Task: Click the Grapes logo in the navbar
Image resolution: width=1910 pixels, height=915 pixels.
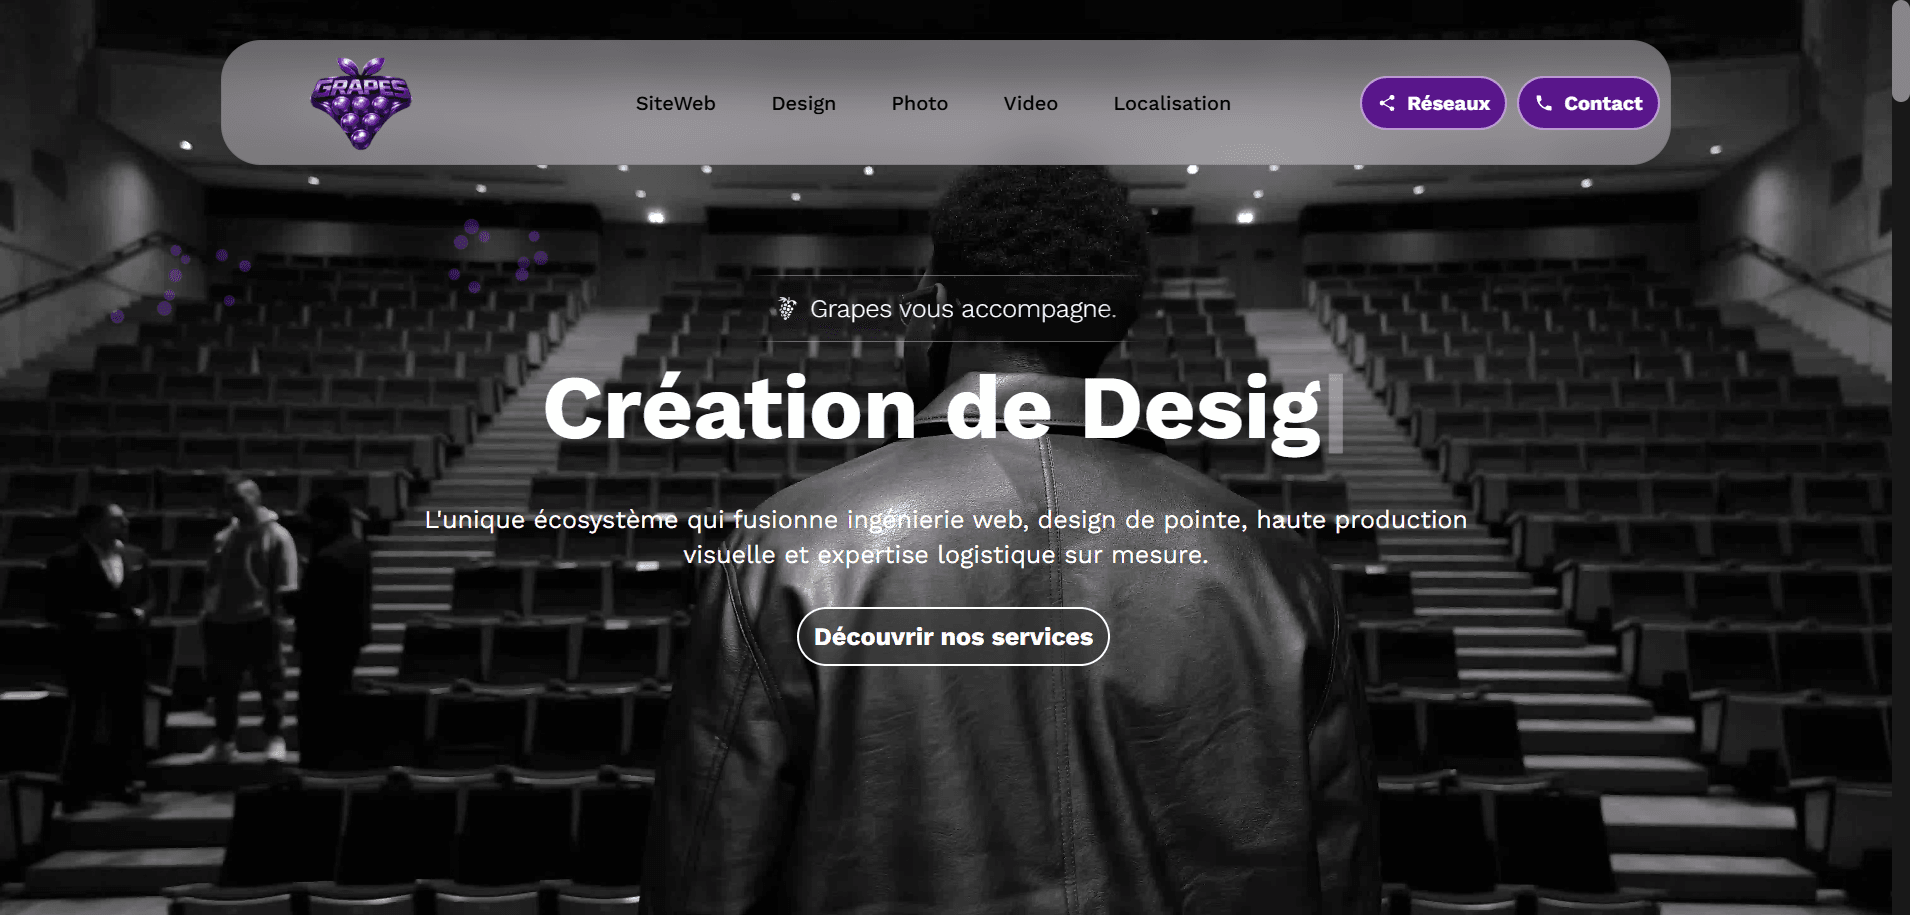Action: pyautogui.click(x=361, y=103)
